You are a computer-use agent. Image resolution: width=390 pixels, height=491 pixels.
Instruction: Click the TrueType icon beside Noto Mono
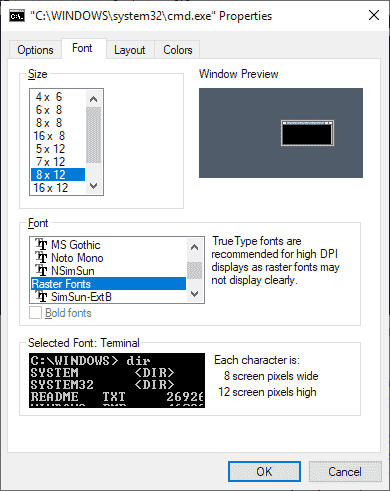[41, 258]
